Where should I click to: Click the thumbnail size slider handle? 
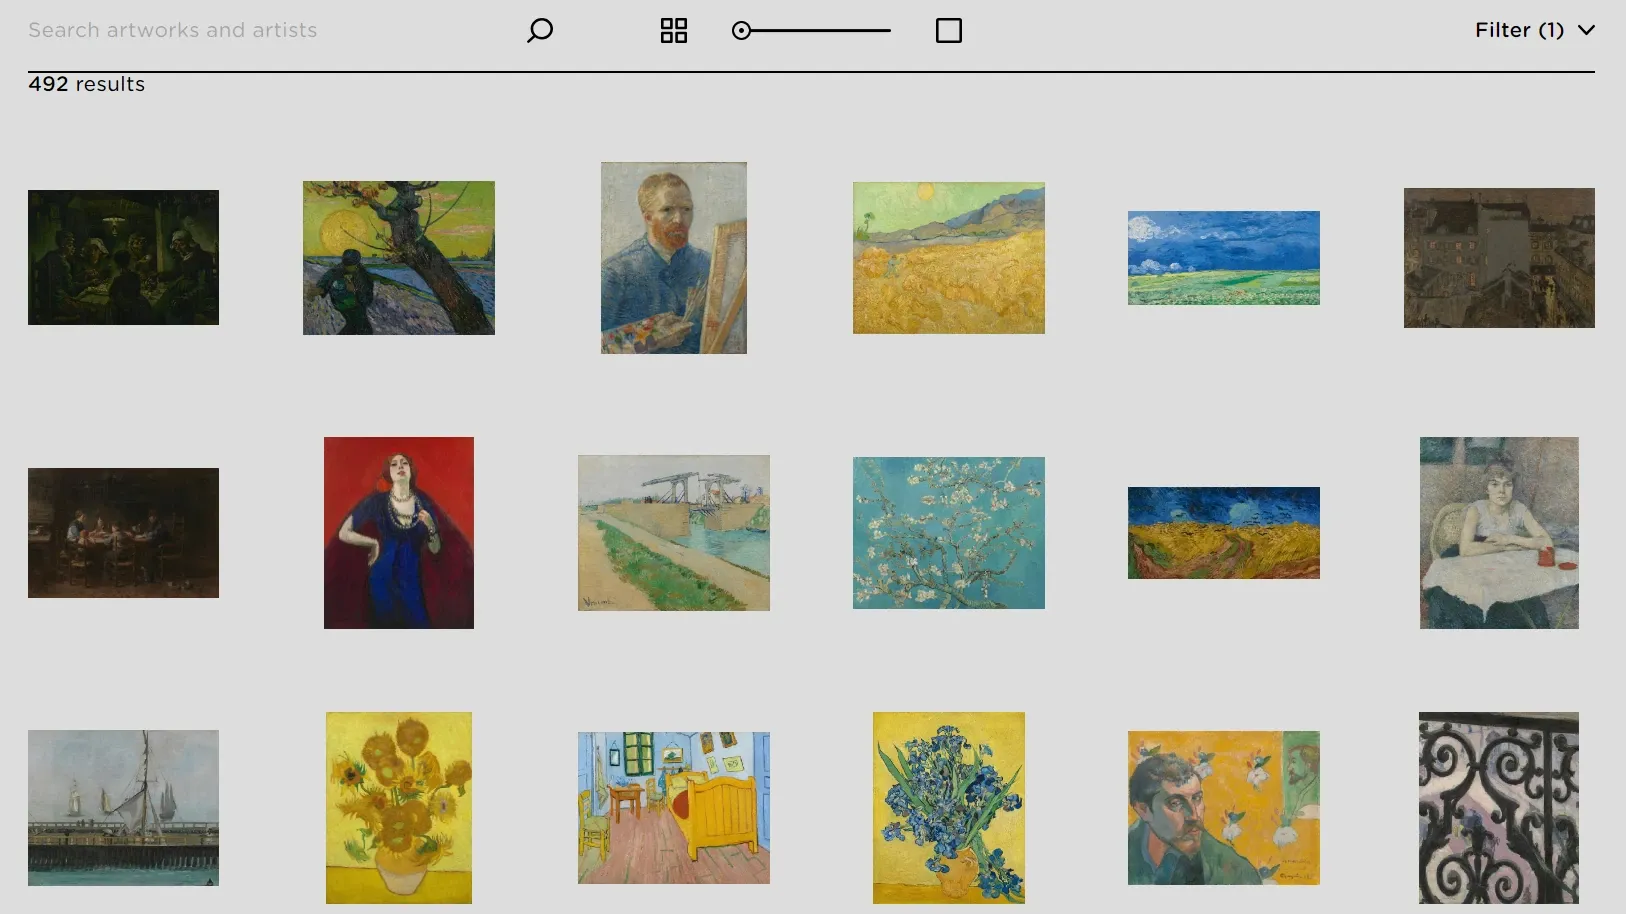click(741, 31)
